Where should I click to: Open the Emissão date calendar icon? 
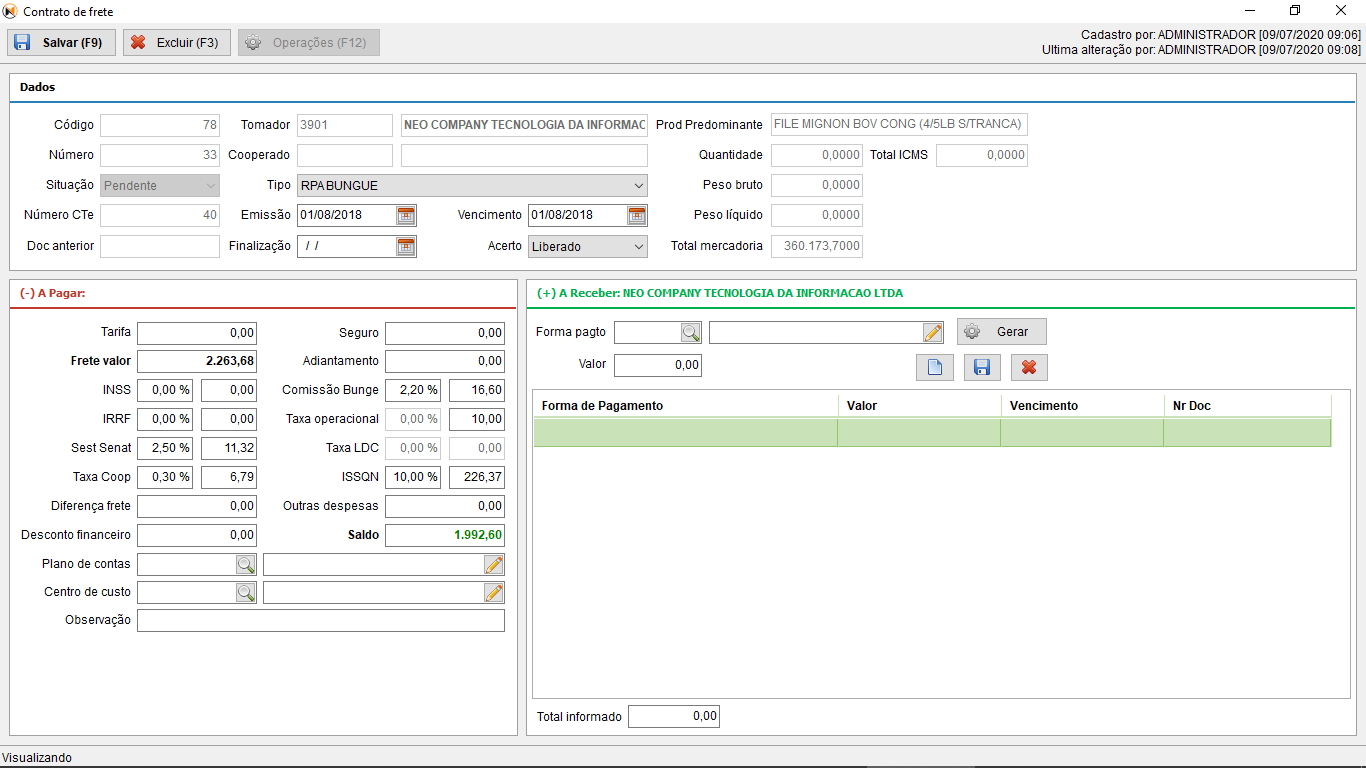click(405, 215)
